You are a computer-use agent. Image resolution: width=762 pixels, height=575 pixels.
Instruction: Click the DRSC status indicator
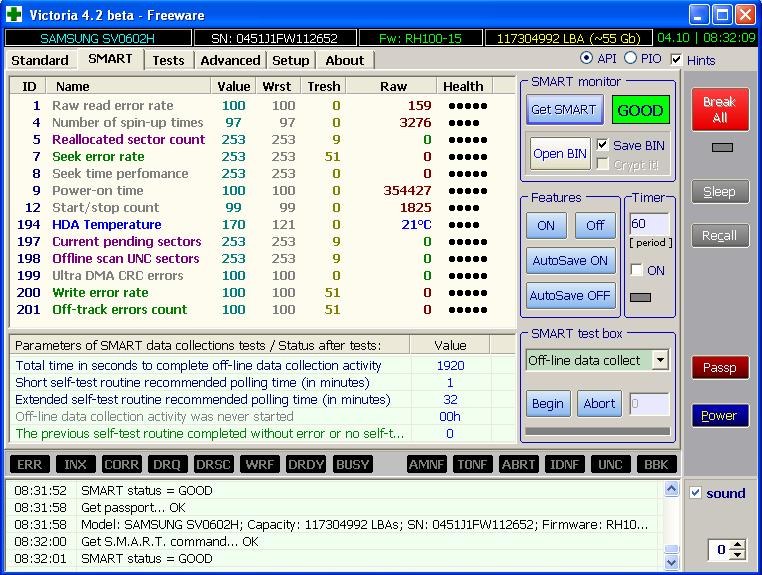click(x=213, y=465)
